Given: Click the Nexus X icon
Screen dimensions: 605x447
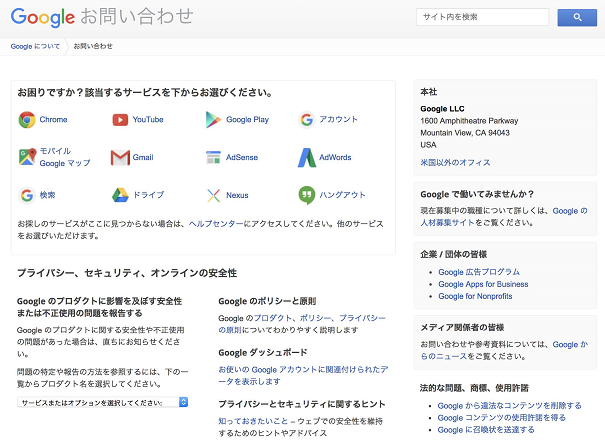Looking at the screenshot, I should [213, 196].
